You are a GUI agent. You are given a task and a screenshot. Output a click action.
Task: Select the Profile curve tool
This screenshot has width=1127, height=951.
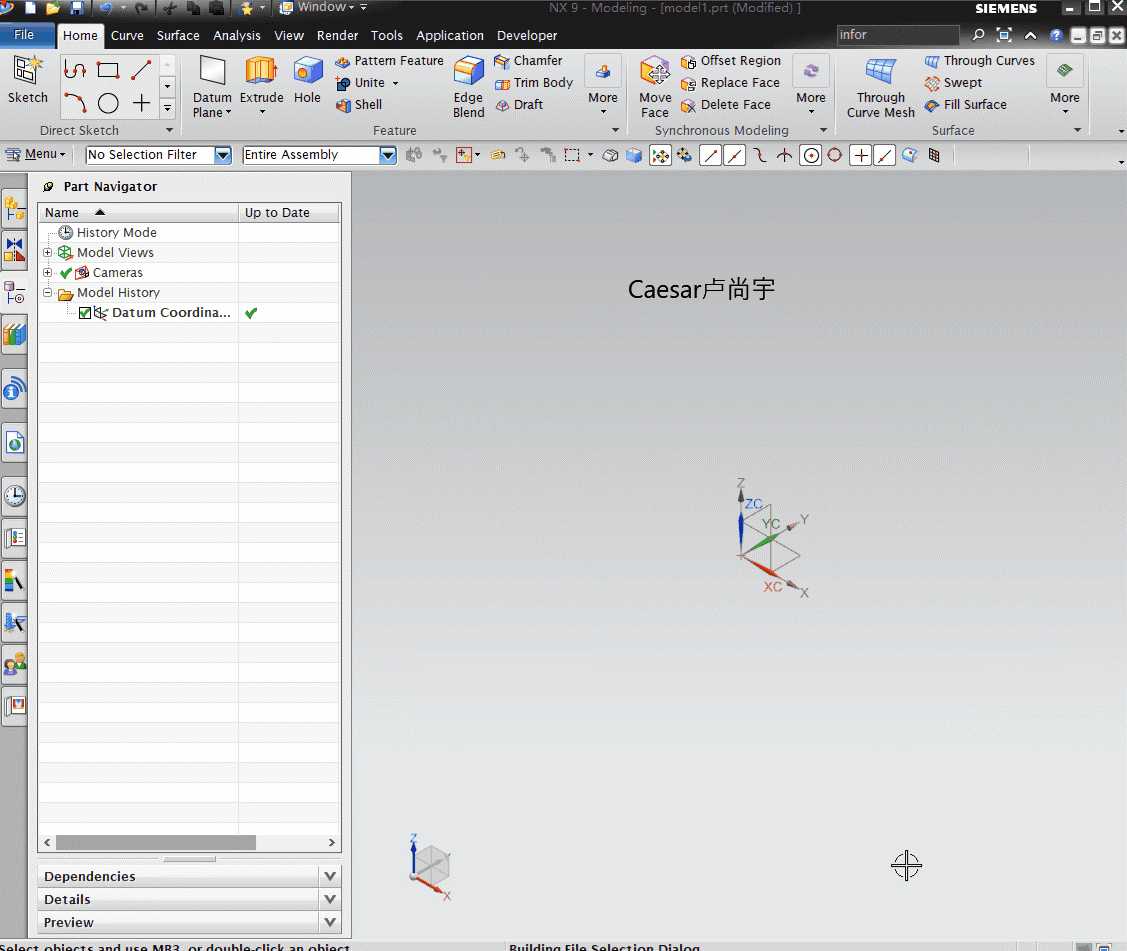coord(75,70)
